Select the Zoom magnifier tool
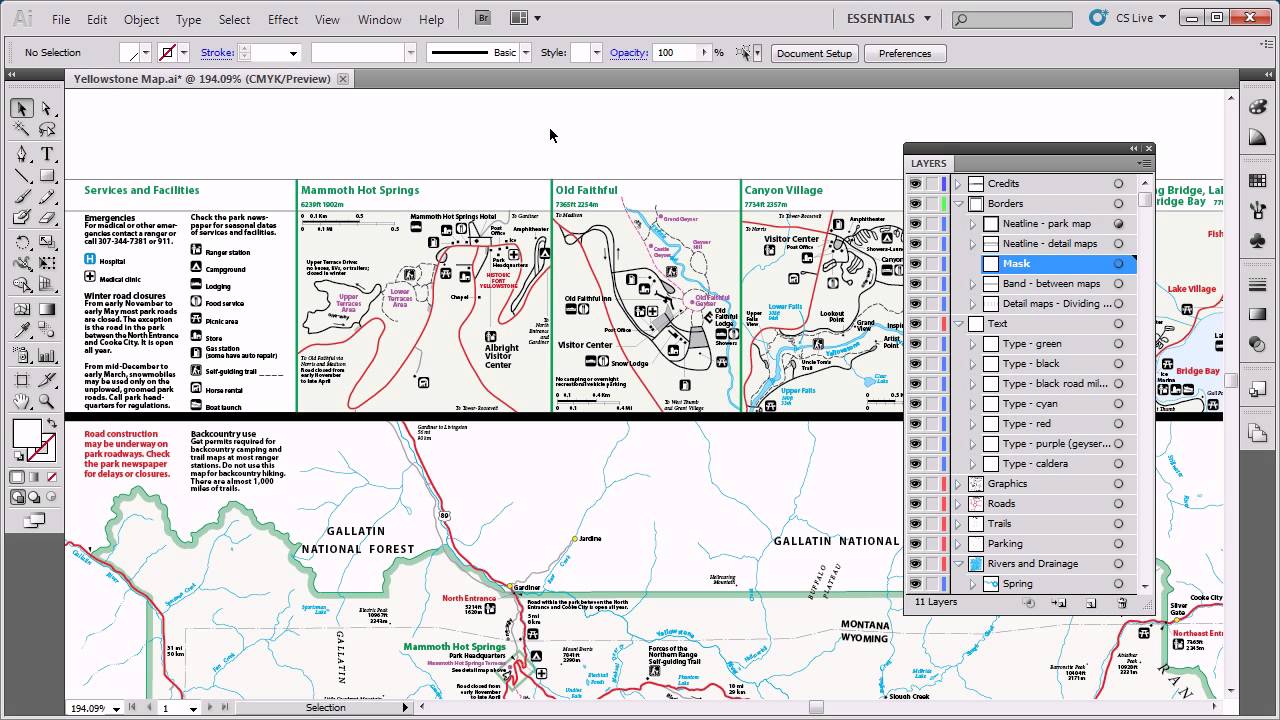 click(x=46, y=401)
